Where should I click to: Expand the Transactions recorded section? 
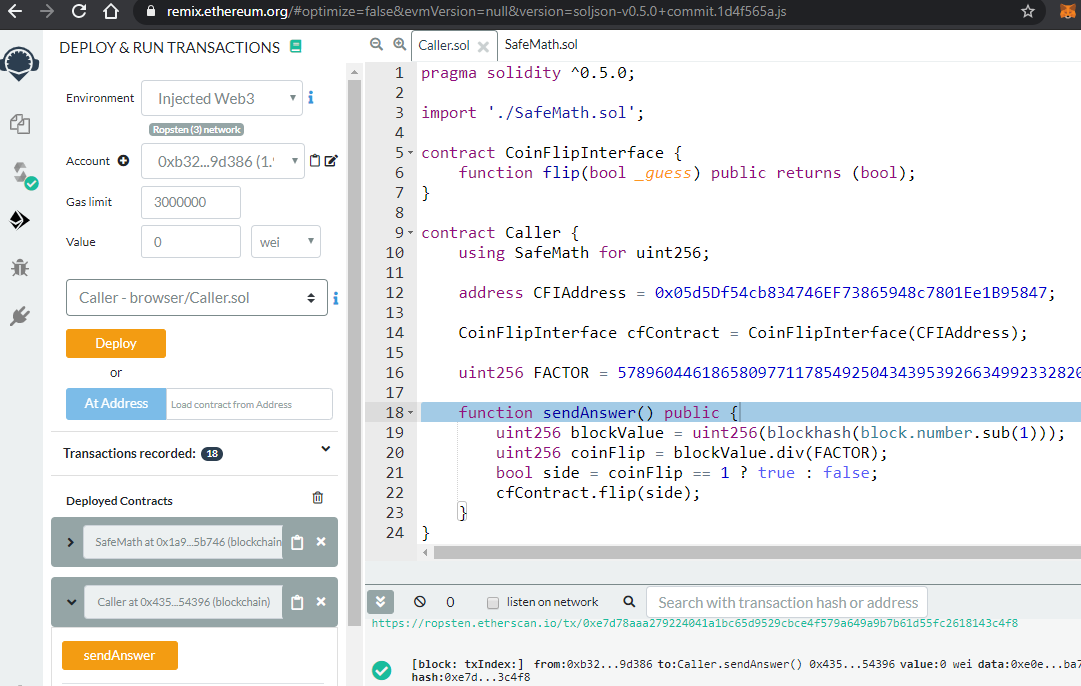(x=326, y=450)
